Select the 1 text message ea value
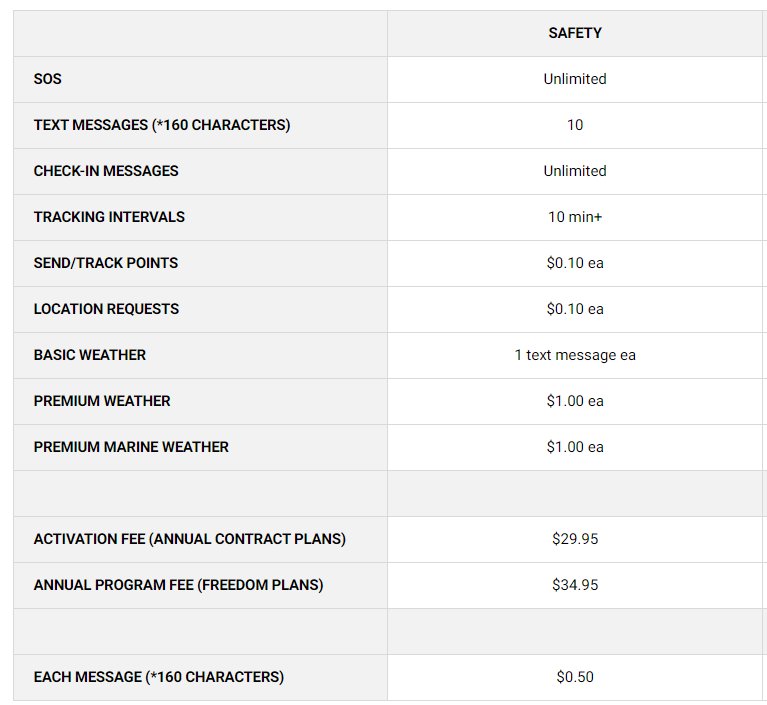The image size is (767, 705). click(574, 355)
